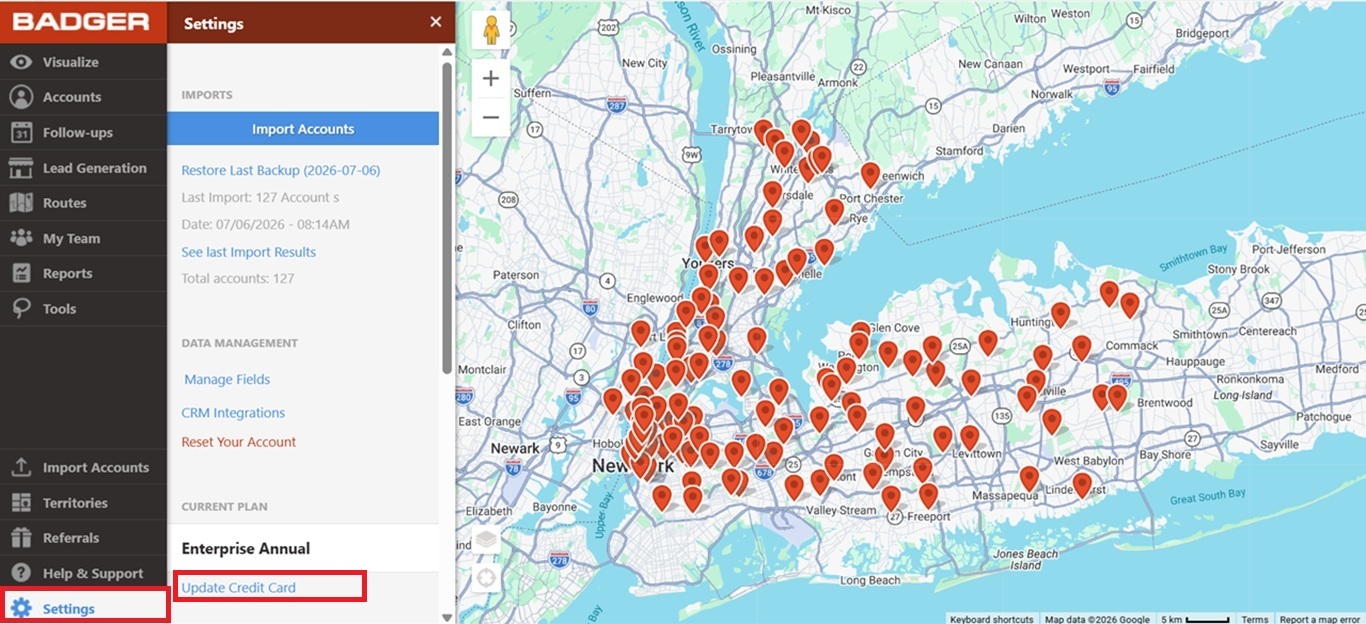Open the CRM Integrations link
The width and height of the screenshot is (1366, 624).
tap(233, 412)
